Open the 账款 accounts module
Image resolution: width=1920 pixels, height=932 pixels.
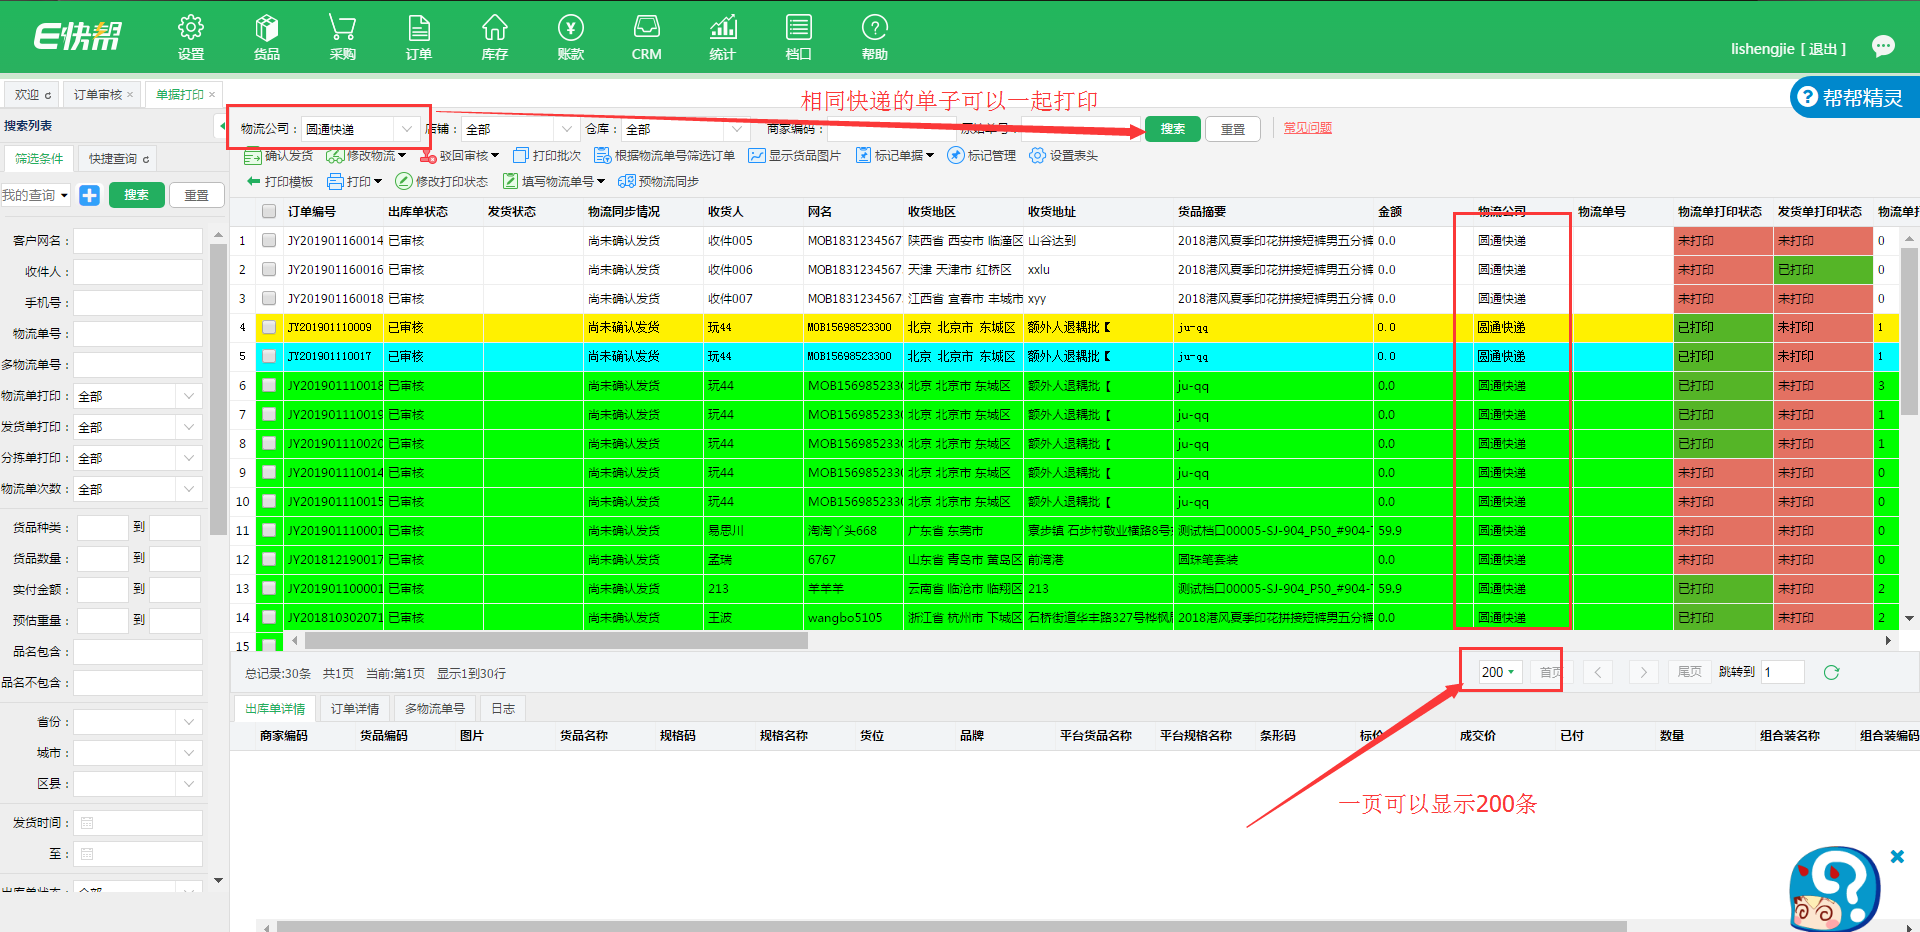point(571,38)
